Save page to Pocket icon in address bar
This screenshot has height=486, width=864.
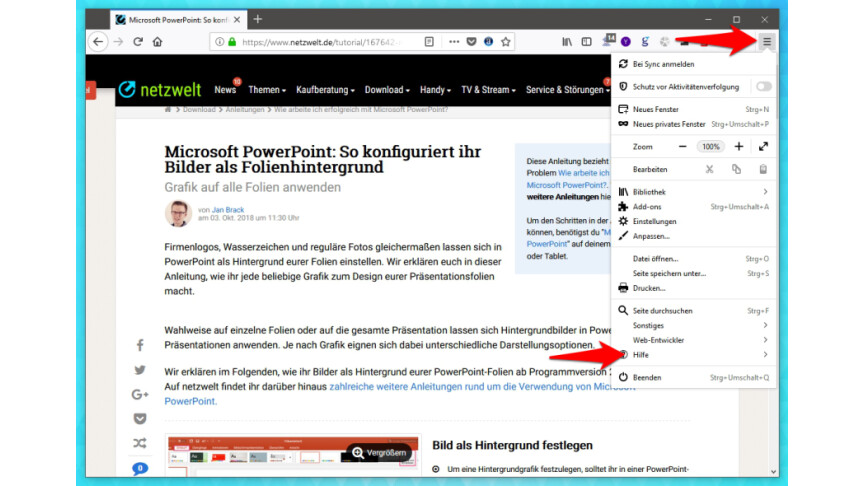(x=471, y=42)
